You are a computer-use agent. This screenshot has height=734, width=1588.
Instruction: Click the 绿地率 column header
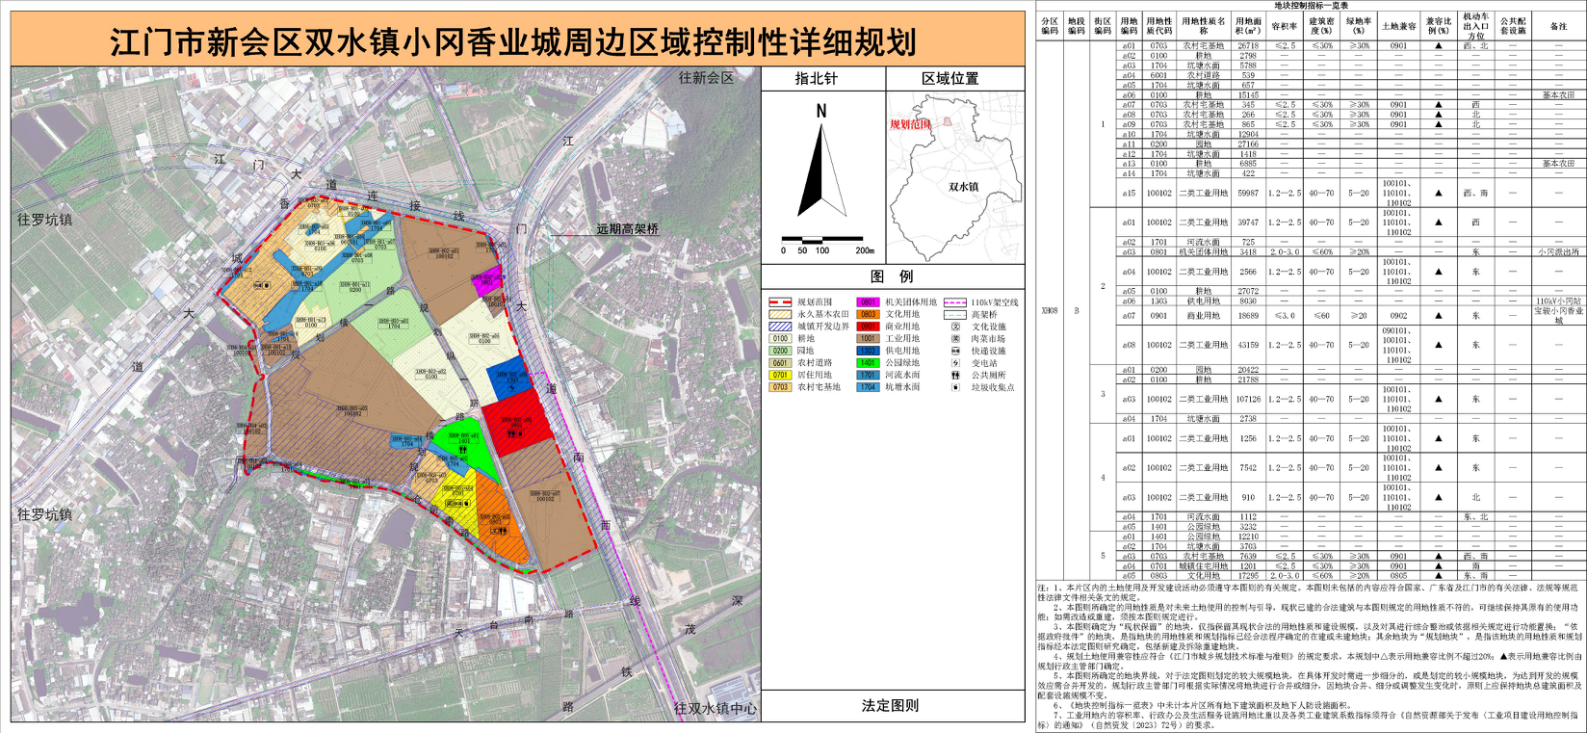(1358, 26)
